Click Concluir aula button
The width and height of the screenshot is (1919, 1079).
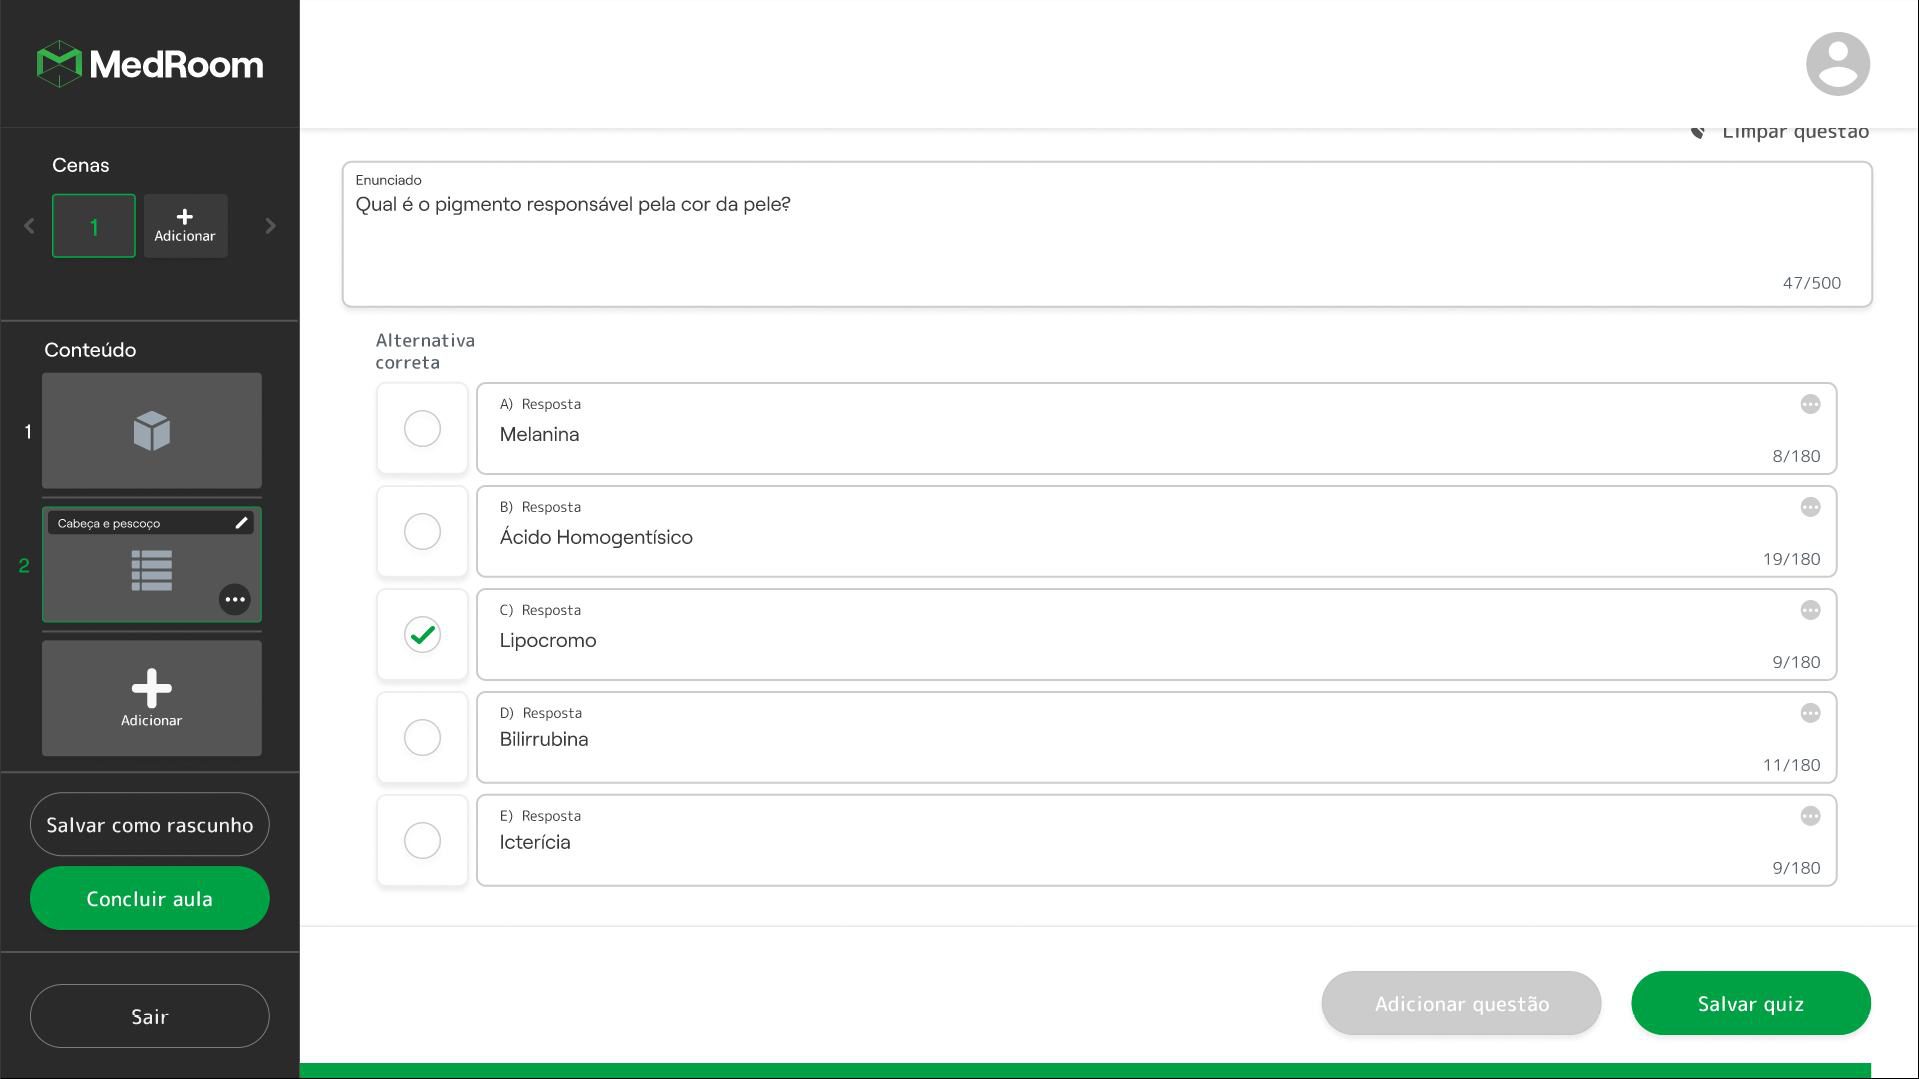point(150,898)
